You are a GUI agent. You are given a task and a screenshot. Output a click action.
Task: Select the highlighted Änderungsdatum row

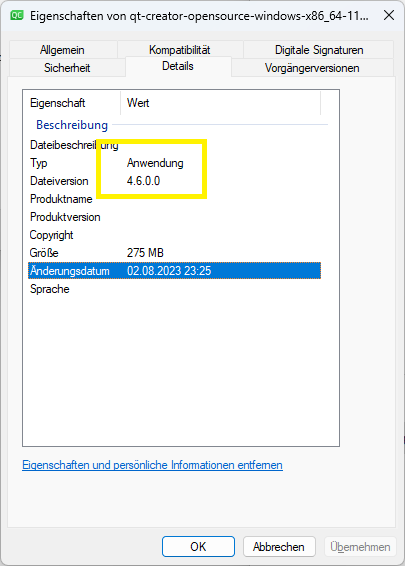[174, 271]
